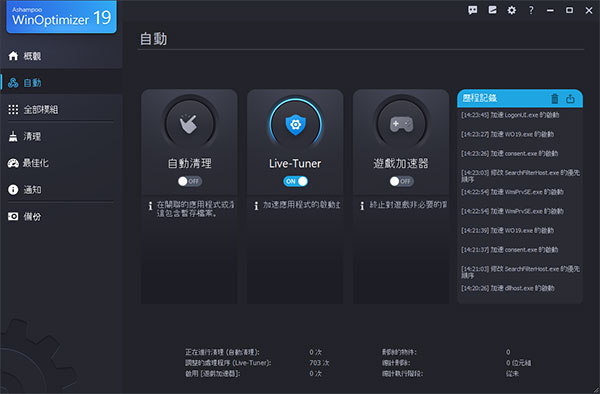The image size is (600, 394).
Task: Click the camera icon beside 備份
Action: point(13,217)
